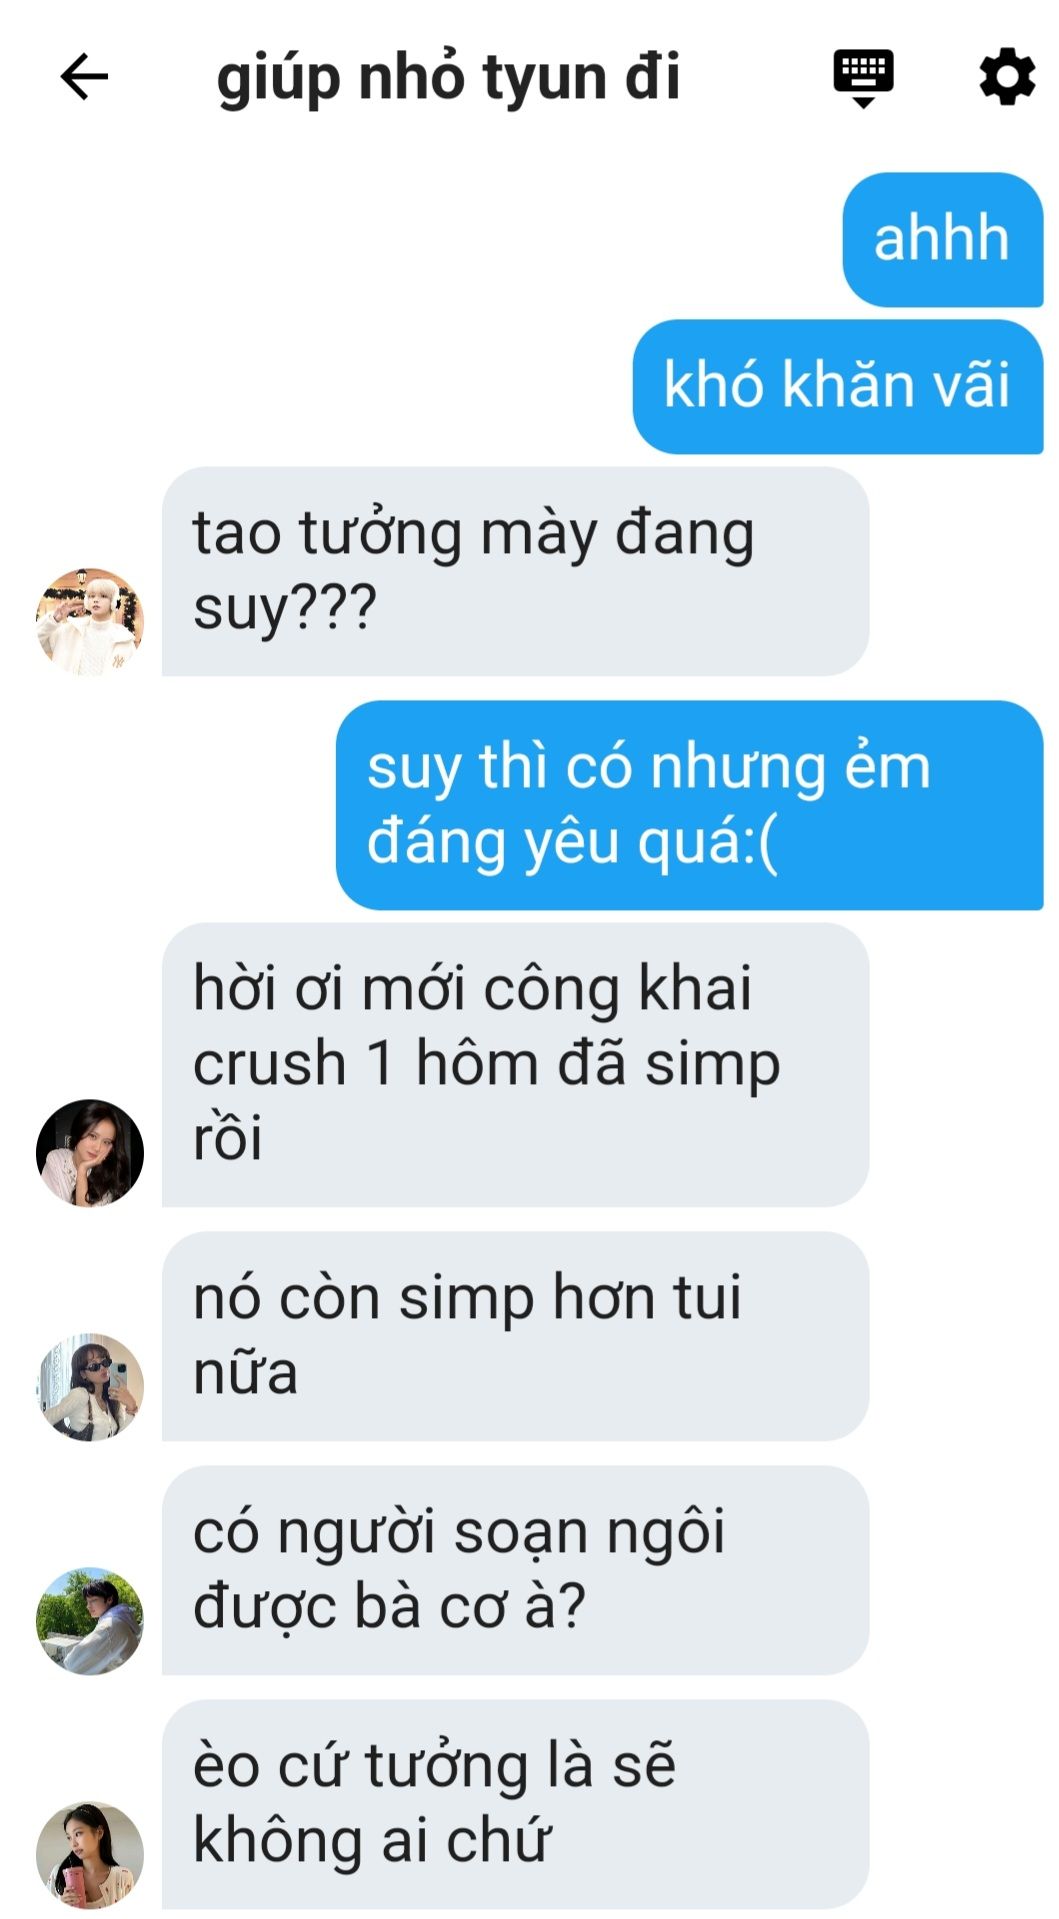
Task: Tap avatar beside 'có người soạn ngôi'
Action: click(x=90, y=1621)
